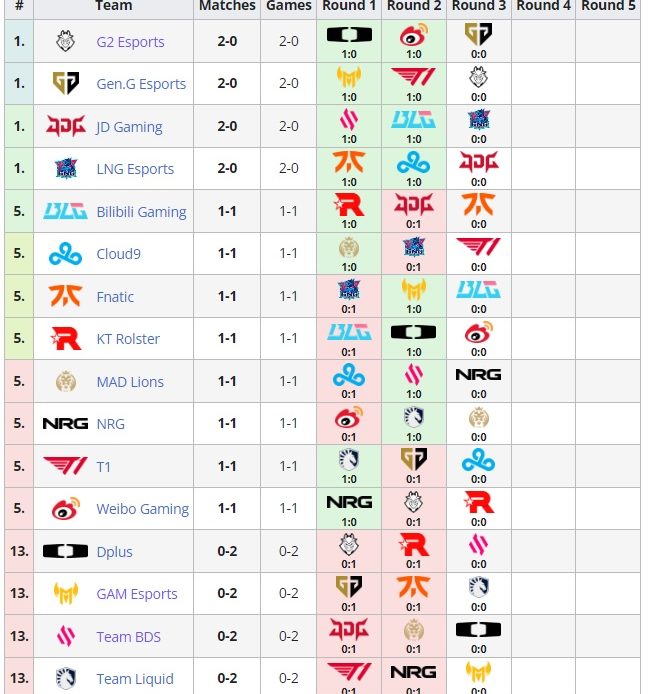This screenshot has height=694, width=649.
Task: Click Dplus logo in G2 Esports' Round 1 cell
Action: (348, 35)
